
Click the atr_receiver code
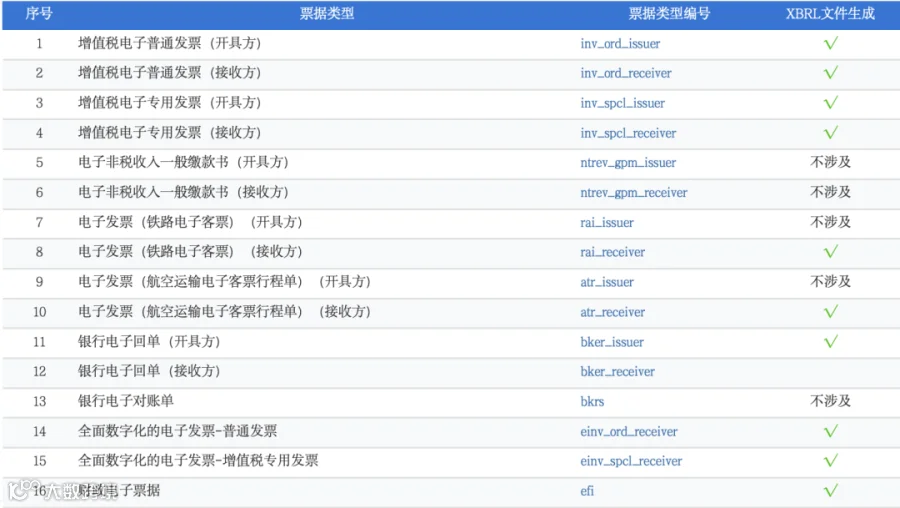[x=612, y=312]
